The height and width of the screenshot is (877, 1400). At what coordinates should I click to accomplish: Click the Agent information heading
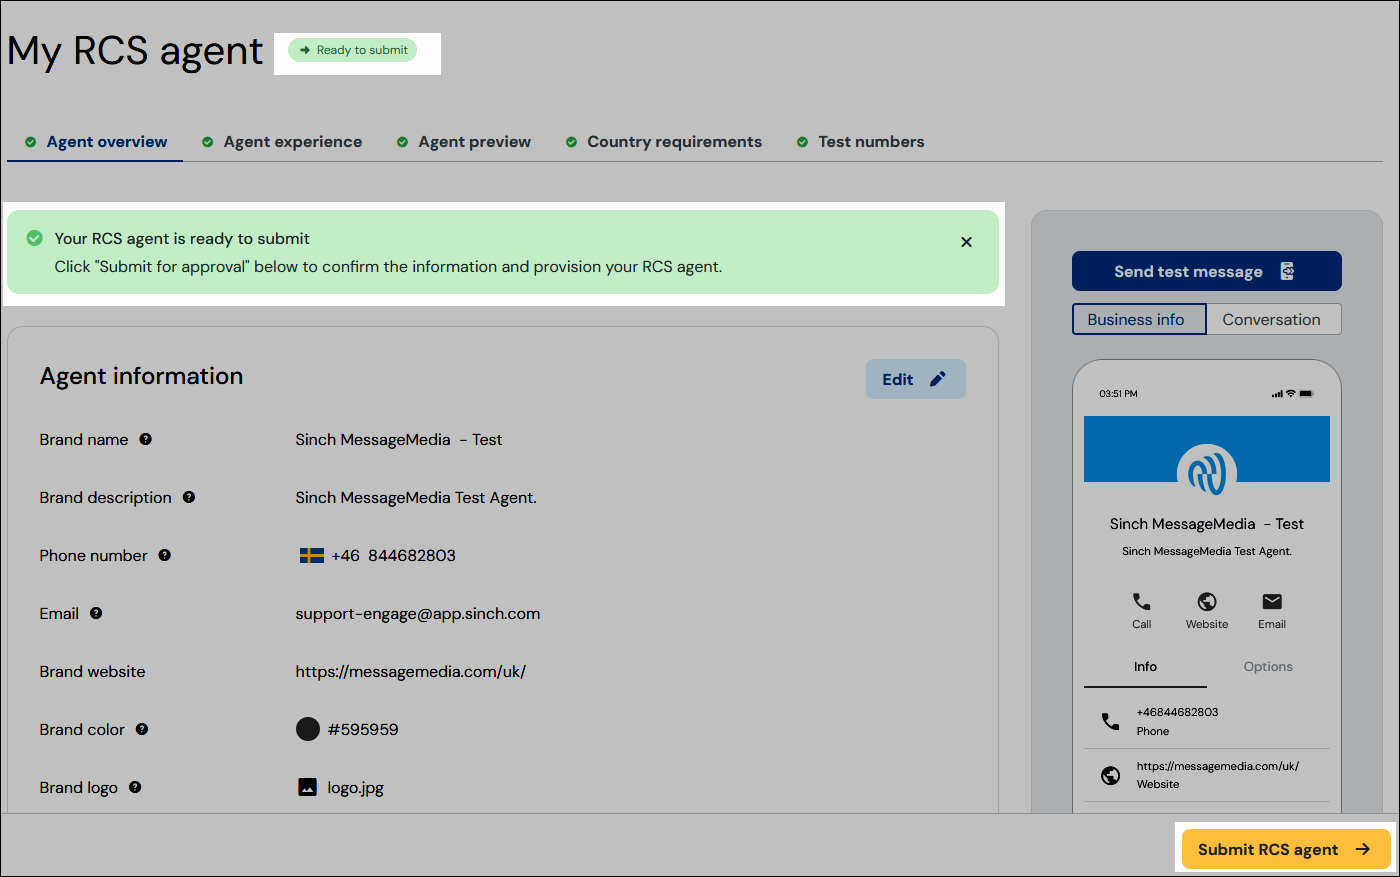[141, 376]
